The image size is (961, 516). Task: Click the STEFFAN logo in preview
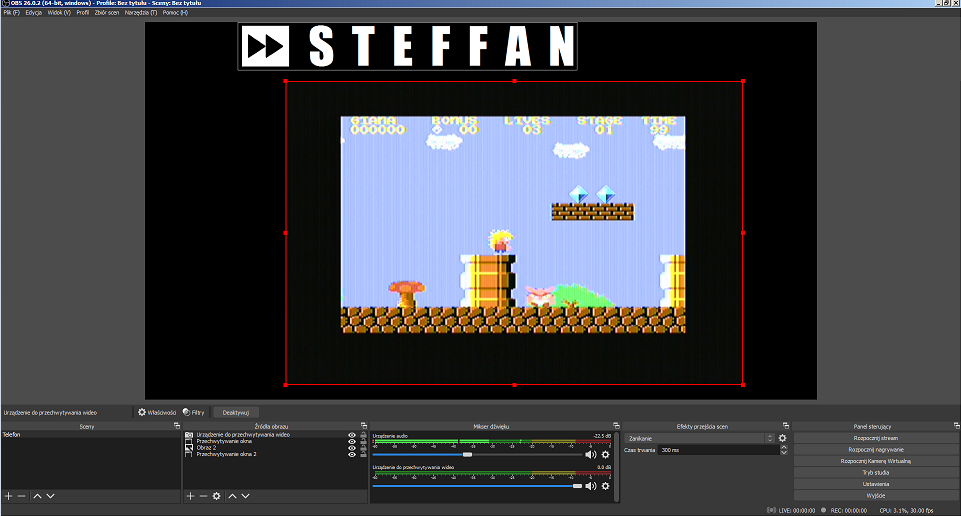pyautogui.click(x=408, y=47)
